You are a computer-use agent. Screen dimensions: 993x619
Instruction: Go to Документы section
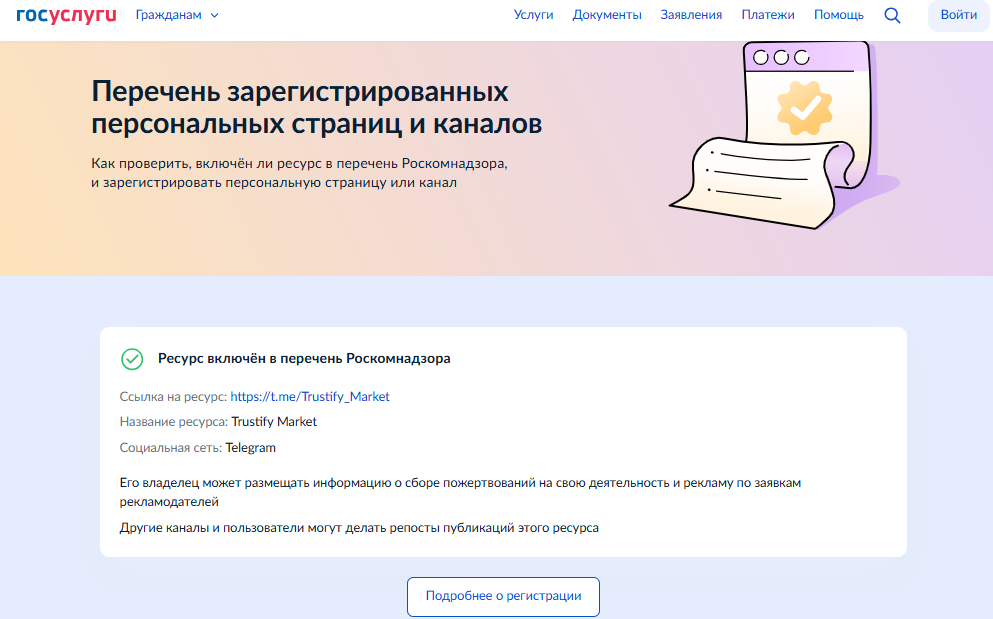(x=607, y=15)
